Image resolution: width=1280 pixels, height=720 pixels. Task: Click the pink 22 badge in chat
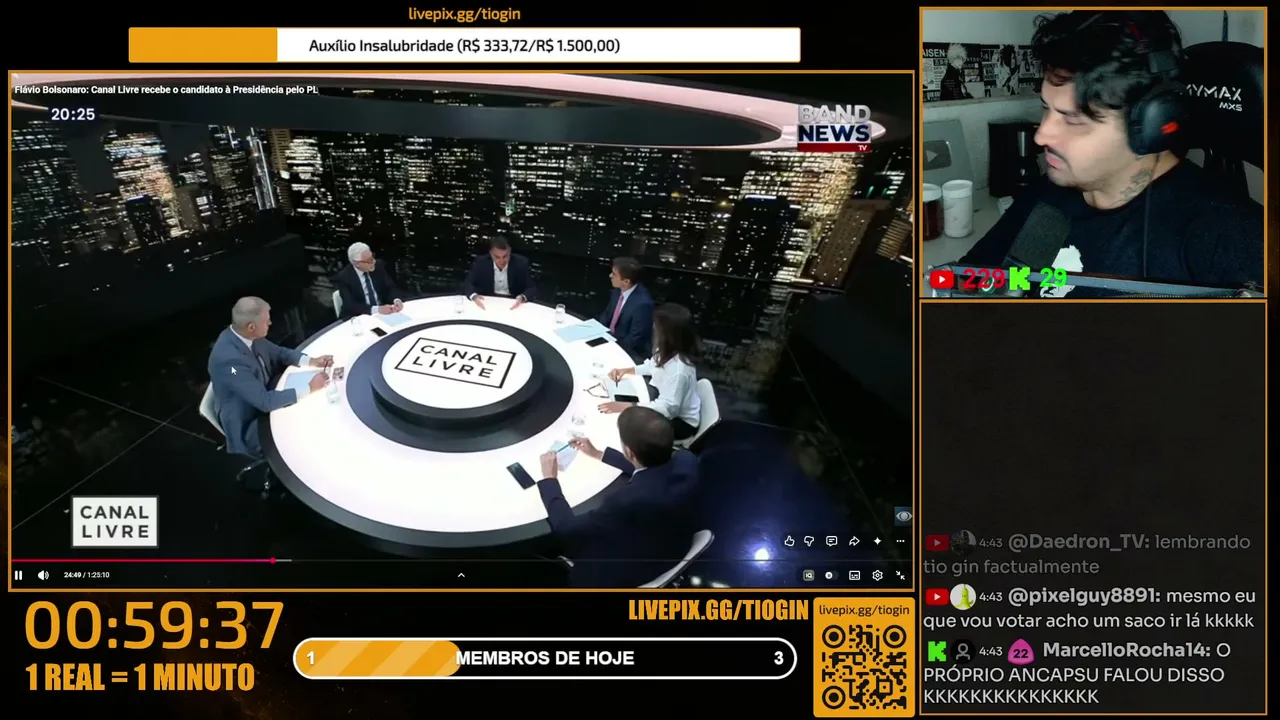point(1020,652)
